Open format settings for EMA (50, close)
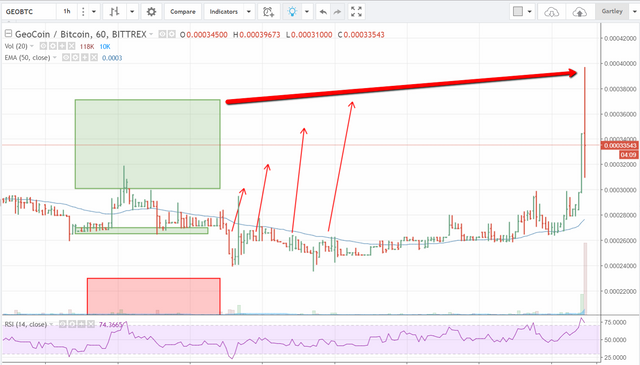 pos(75,58)
